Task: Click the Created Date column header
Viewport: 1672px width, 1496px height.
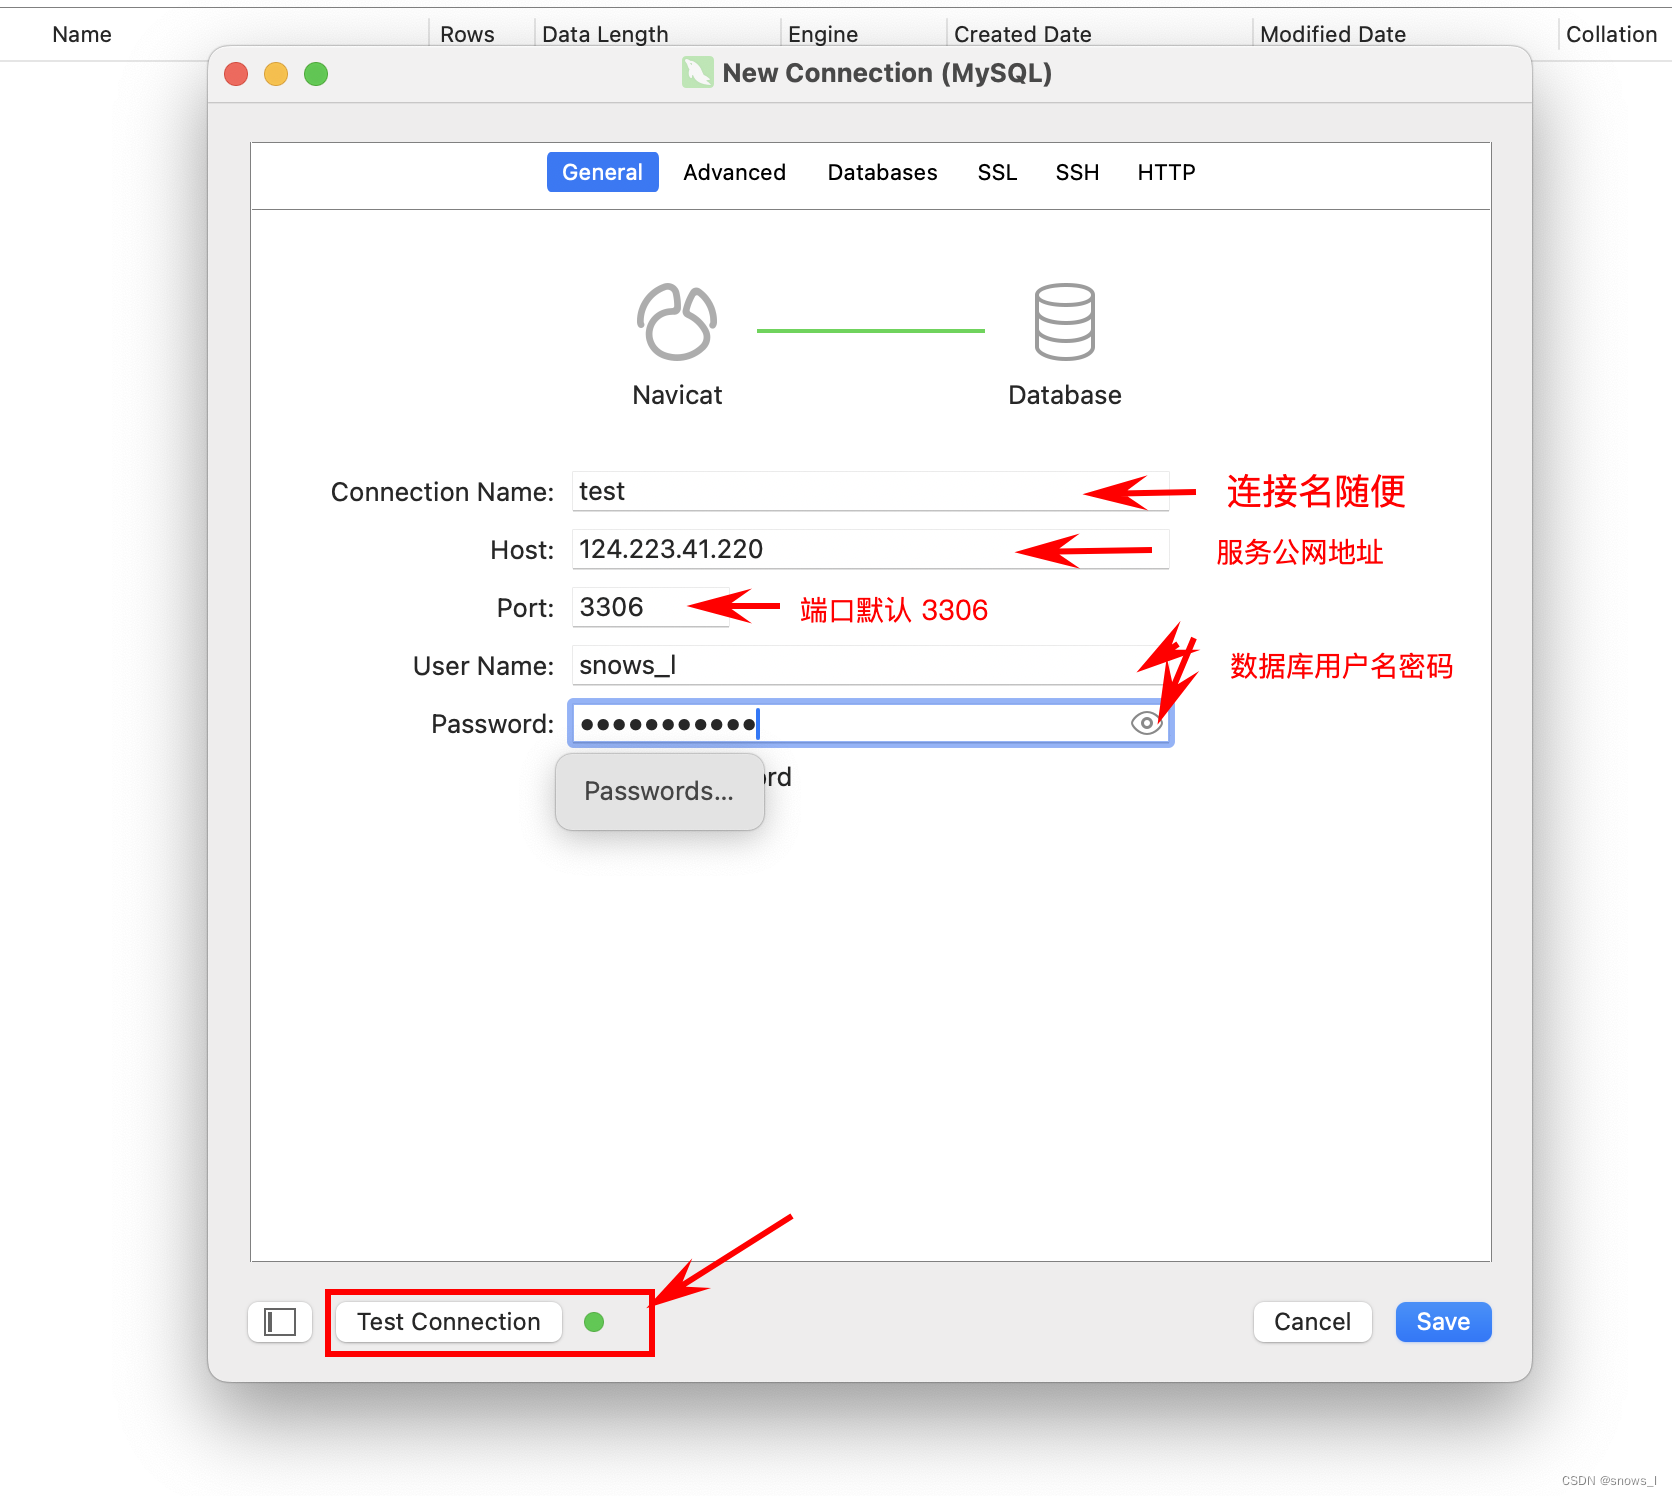Action: click(1023, 34)
